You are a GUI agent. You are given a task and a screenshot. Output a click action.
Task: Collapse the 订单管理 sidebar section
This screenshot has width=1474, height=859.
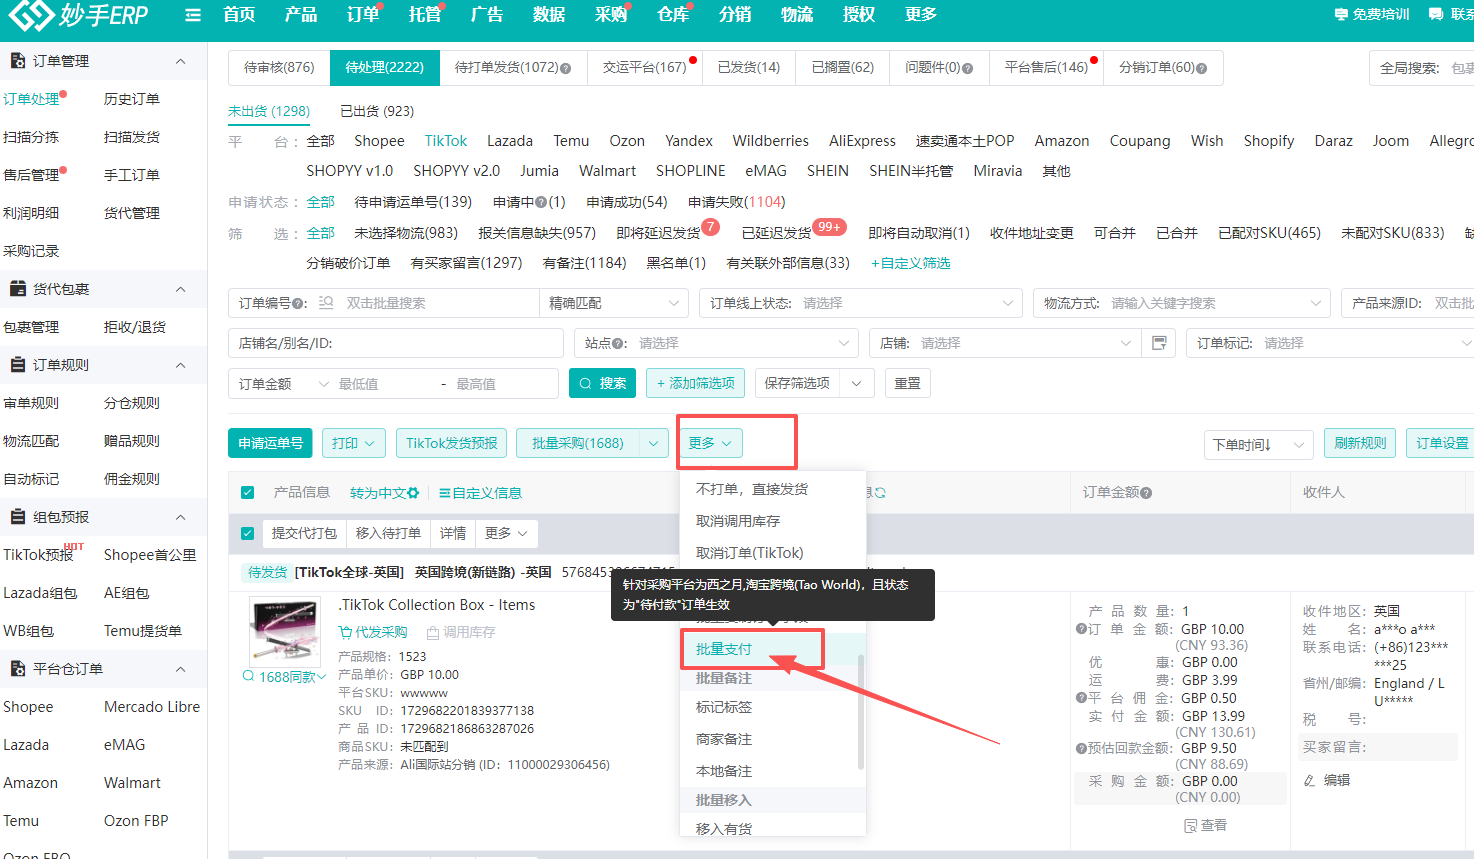pos(181,61)
